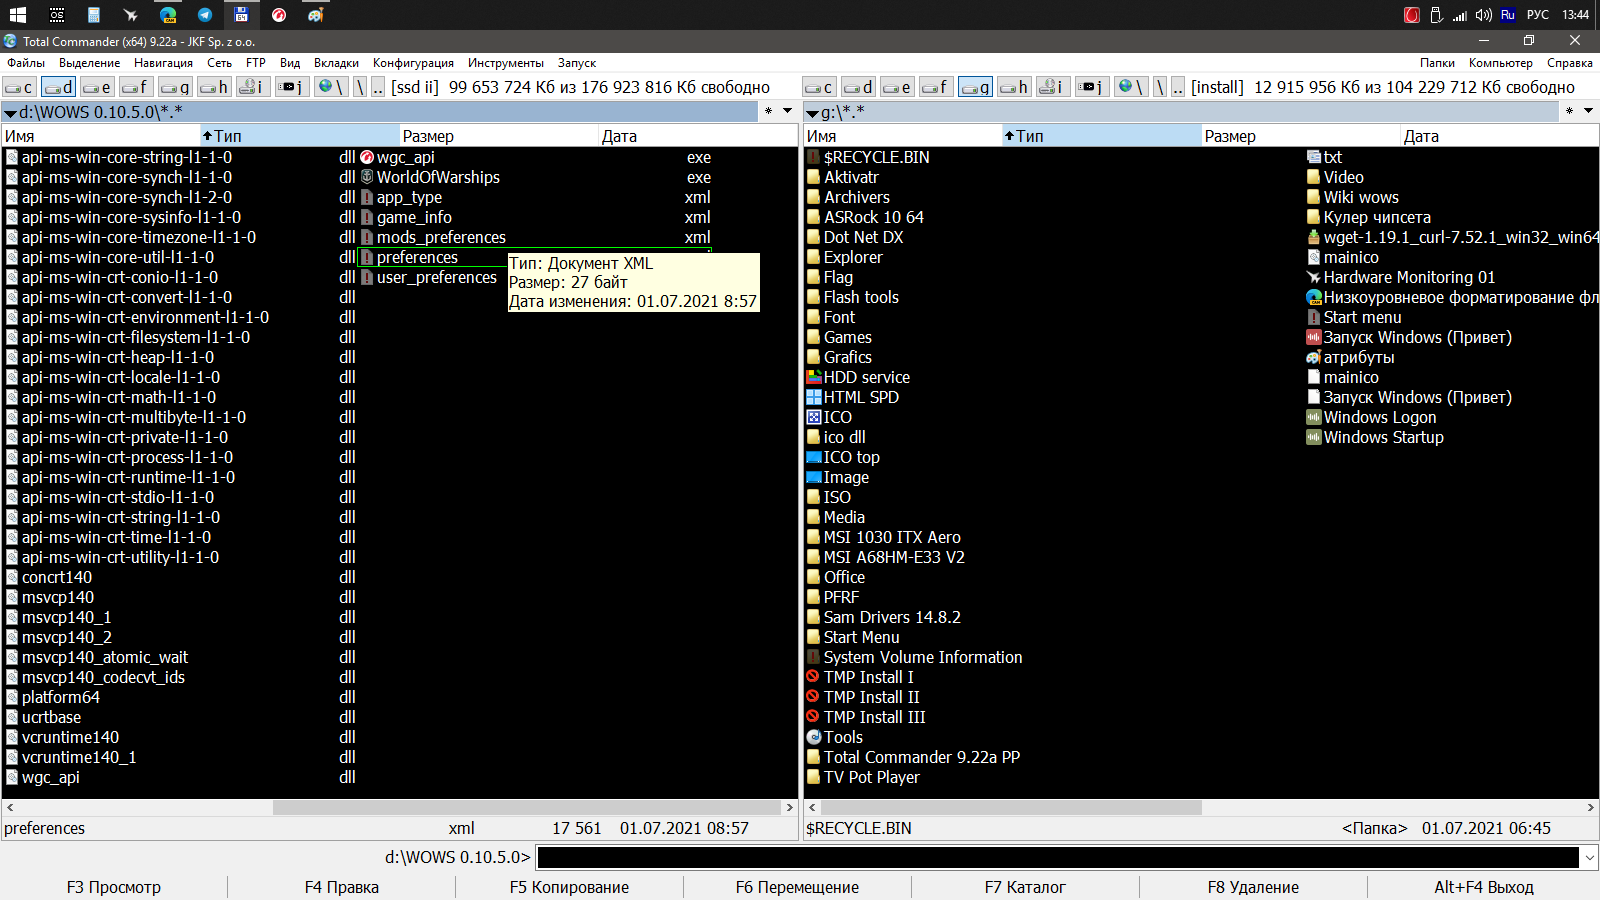The width and height of the screenshot is (1600, 900).
Task: Select mods_preferences xml file
Action: tap(536, 237)
